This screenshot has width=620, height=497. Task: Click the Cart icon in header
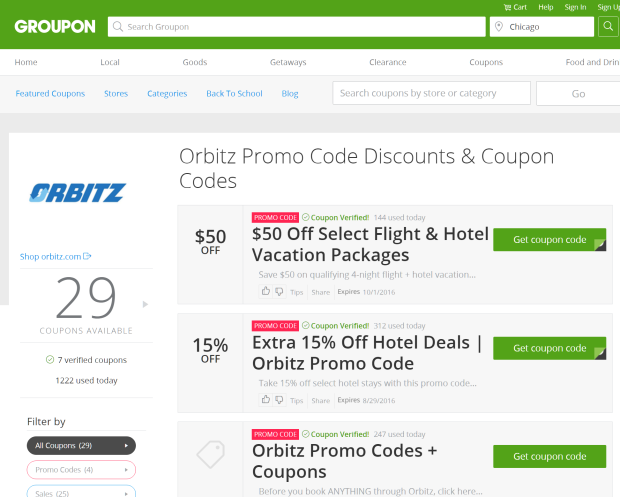pyautogui.click(x=507, y=7)
